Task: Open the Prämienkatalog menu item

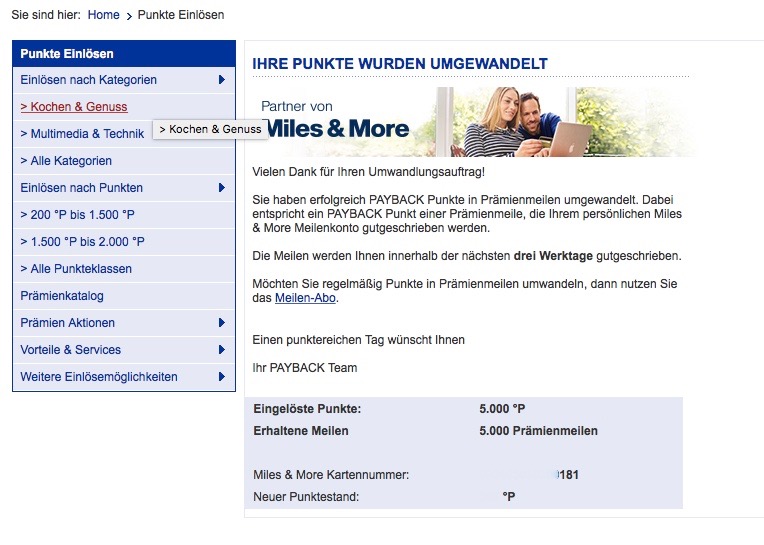Action: tap(62, 296)
